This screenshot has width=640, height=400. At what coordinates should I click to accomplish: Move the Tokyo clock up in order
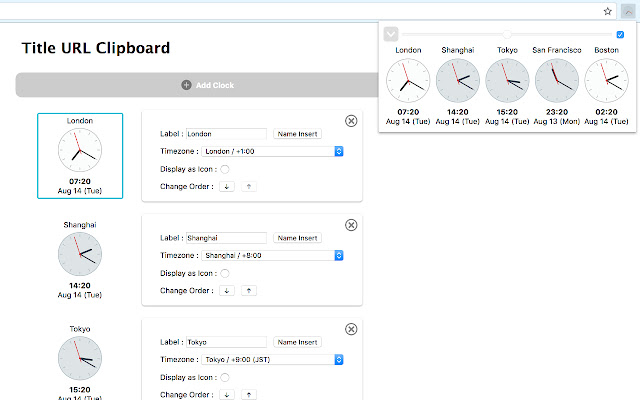pyautogui.click(x=249, y=395)
